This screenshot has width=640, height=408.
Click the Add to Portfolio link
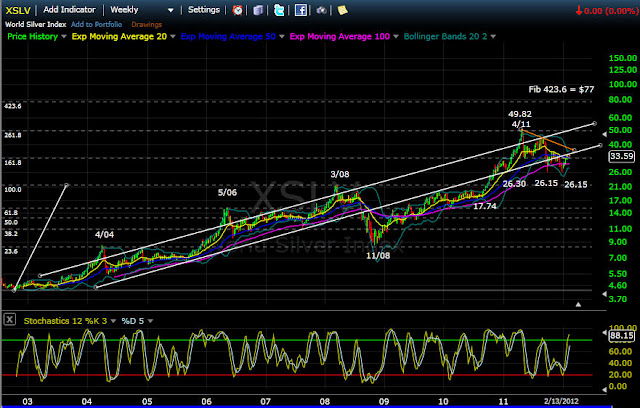click(x=96, y=24)
